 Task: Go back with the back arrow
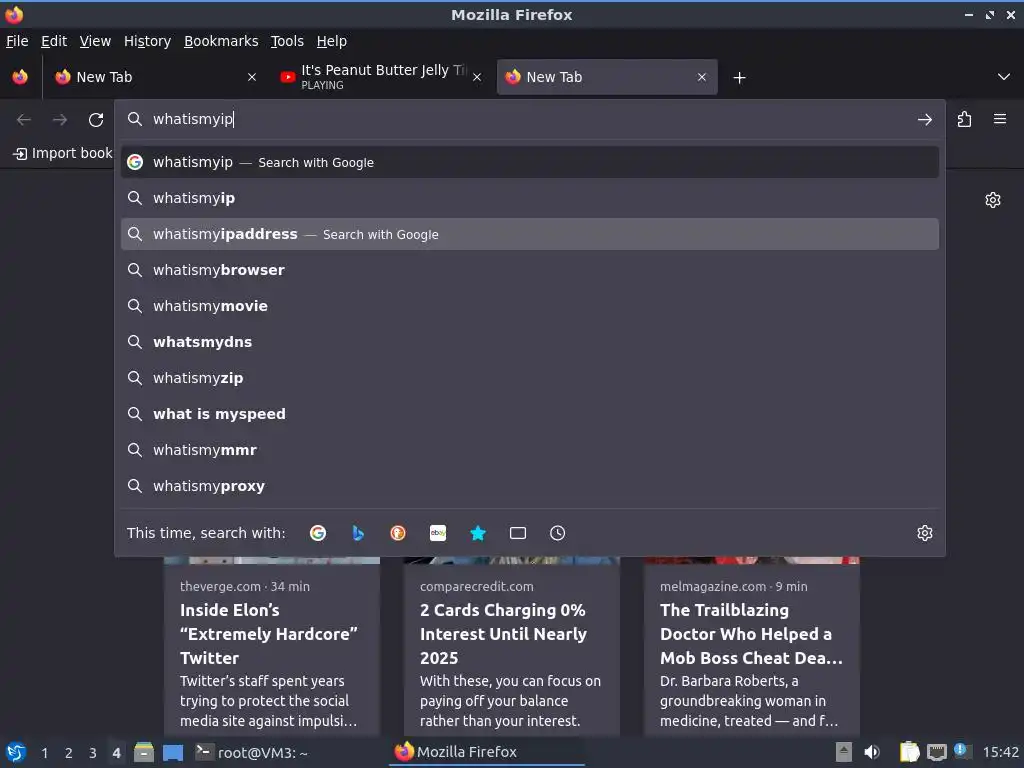pyautogui.click(x=24, y=120)
